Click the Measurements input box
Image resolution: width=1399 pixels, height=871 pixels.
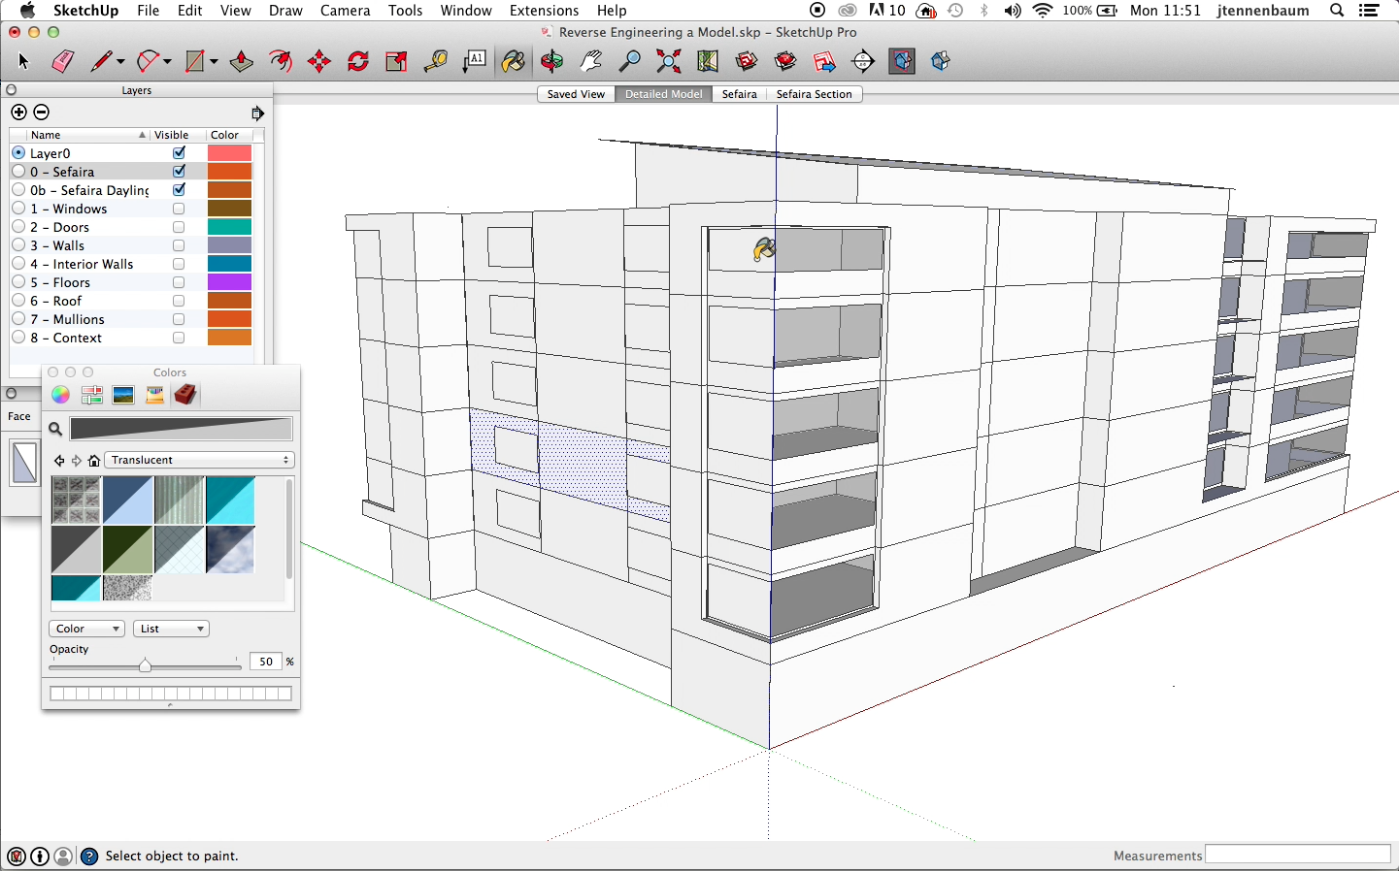1297,855
